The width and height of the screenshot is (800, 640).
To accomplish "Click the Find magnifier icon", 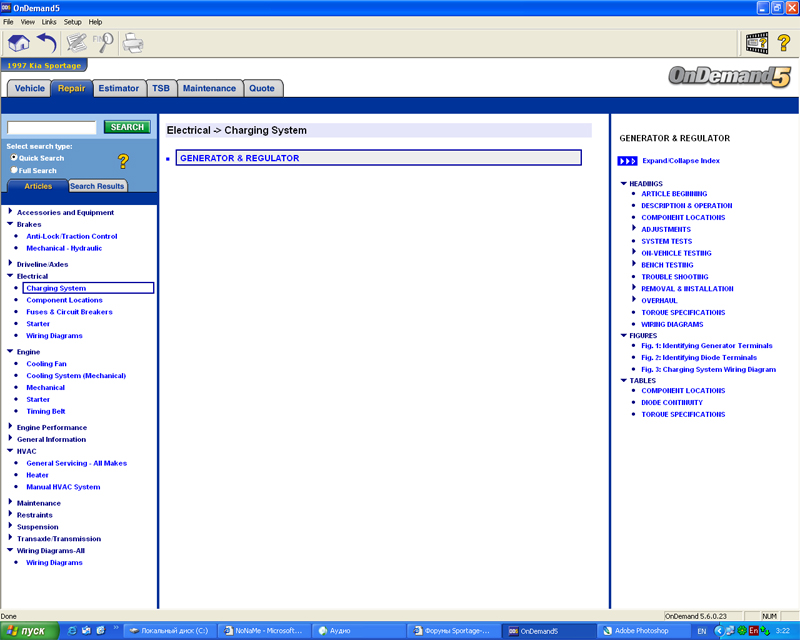I will [104, 42].
